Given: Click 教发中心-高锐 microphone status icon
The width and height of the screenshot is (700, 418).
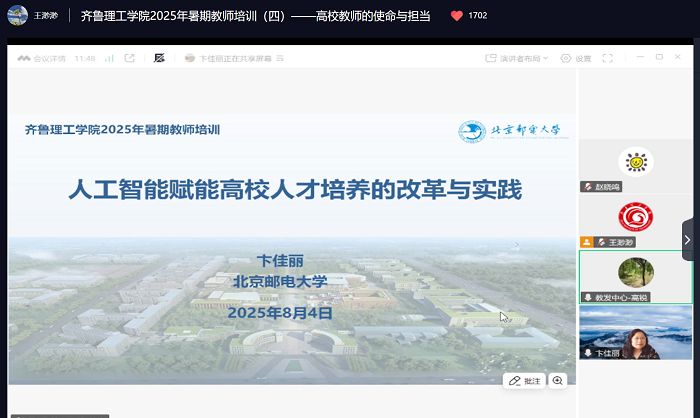Looking at the screenshot, I should tap(588, 298).
